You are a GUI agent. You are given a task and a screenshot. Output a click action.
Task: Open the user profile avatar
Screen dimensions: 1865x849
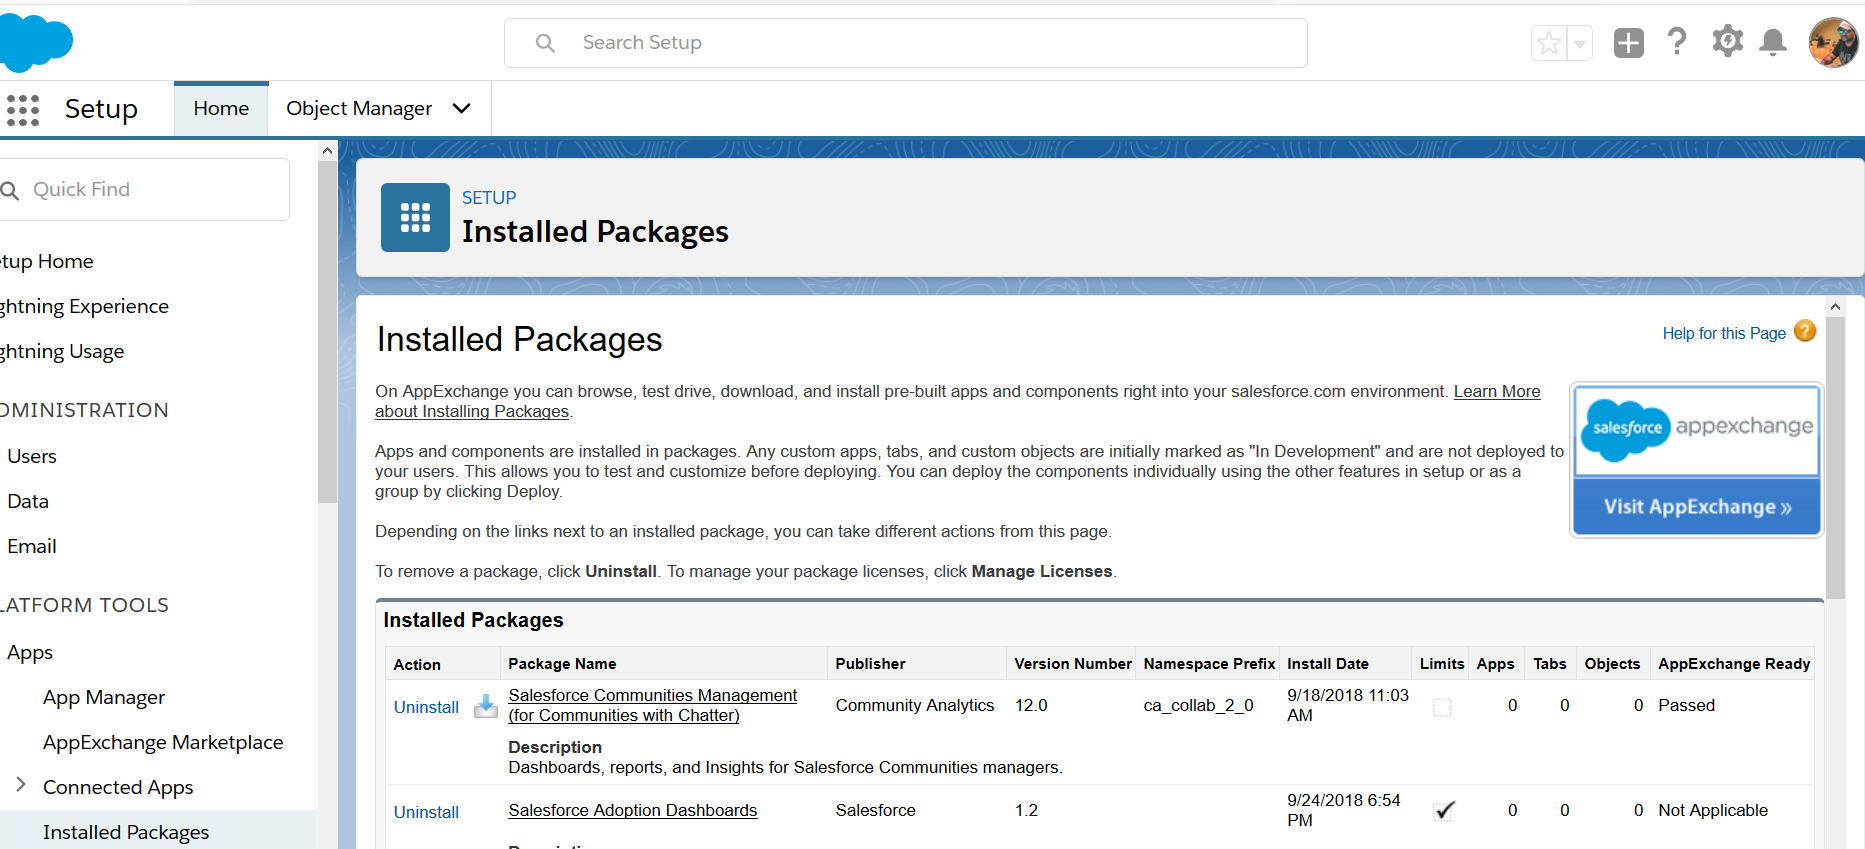click(x=1833, y=42)
